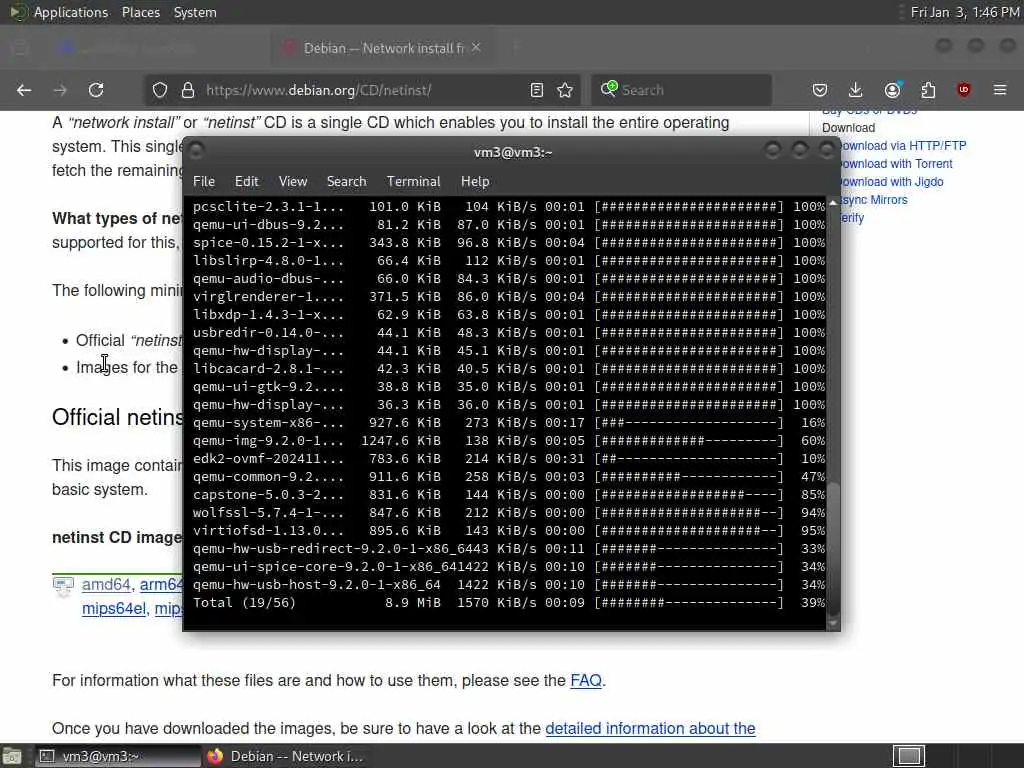Click the edk2-ovmf download row
Screen dimensions: 1024x768
click(508, 458)
